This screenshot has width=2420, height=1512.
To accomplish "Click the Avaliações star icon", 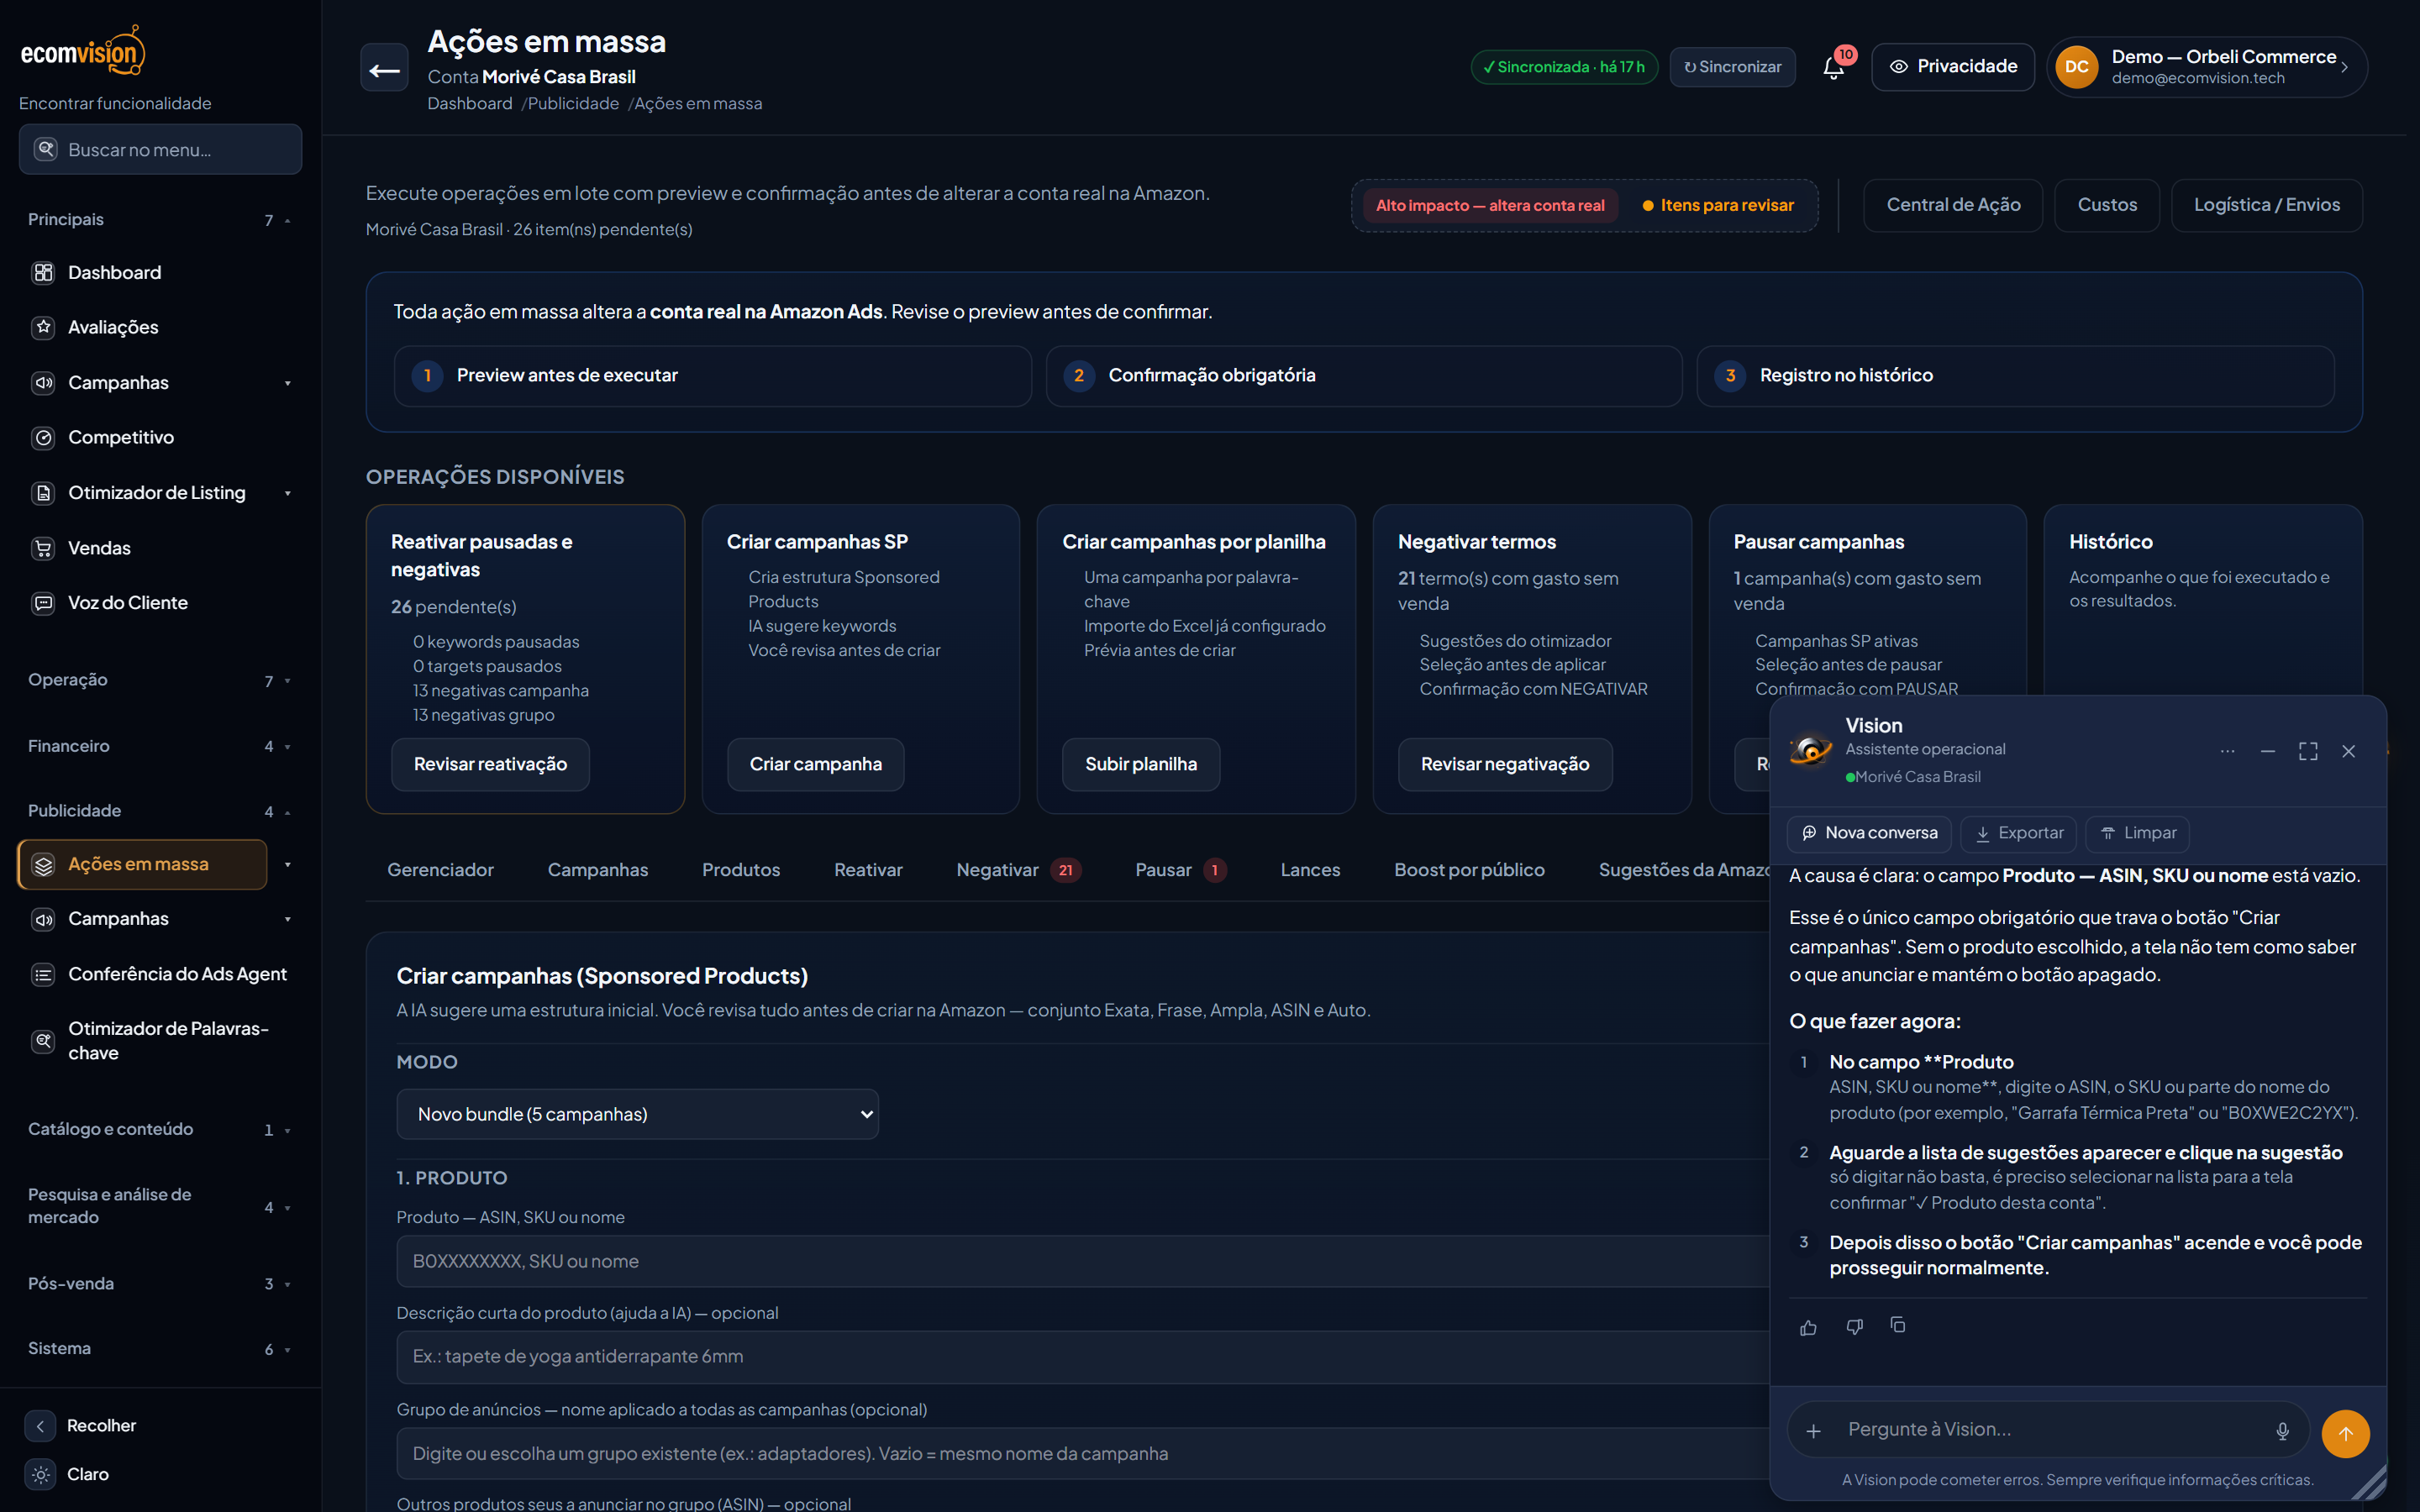I will tap(43, 328).
